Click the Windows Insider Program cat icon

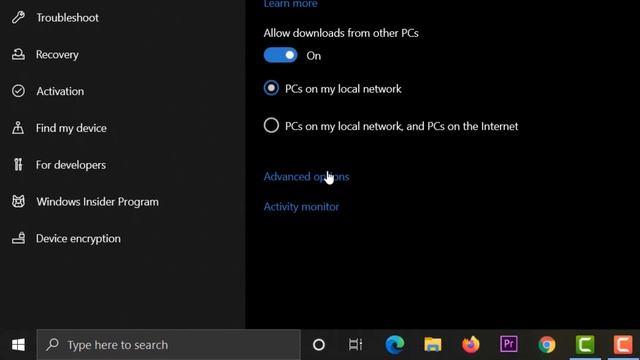tap(18, 201)
